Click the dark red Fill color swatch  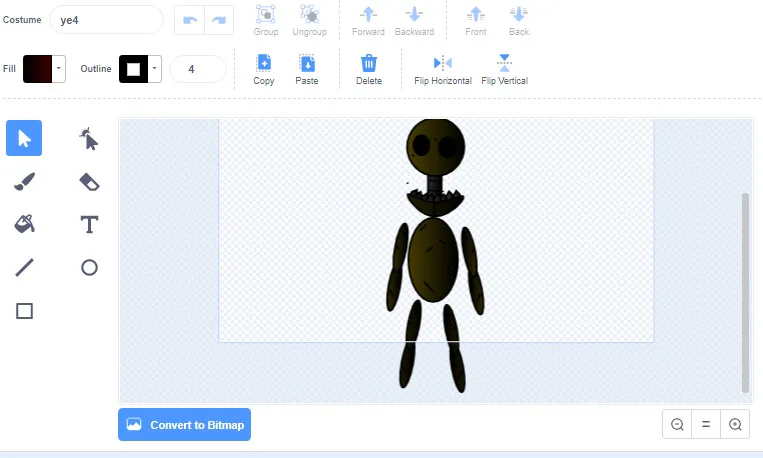37,69
